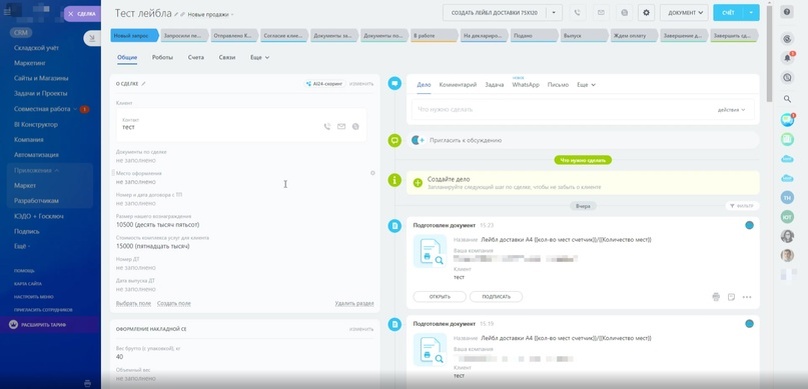Set deal stage to Подано
Screen dimensions: 808x389
coord(533,36)
